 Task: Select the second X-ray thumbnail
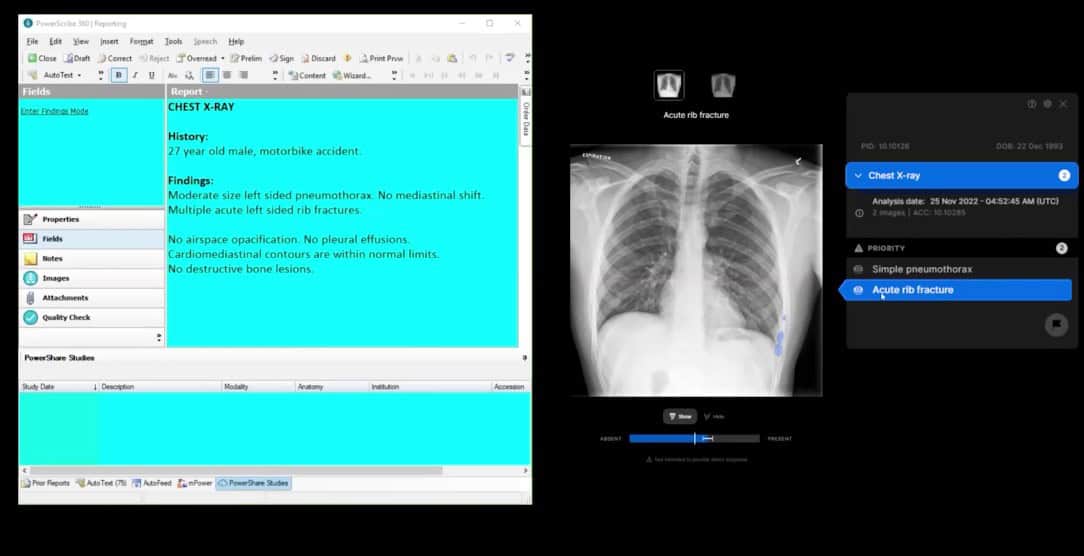(723, 86)
